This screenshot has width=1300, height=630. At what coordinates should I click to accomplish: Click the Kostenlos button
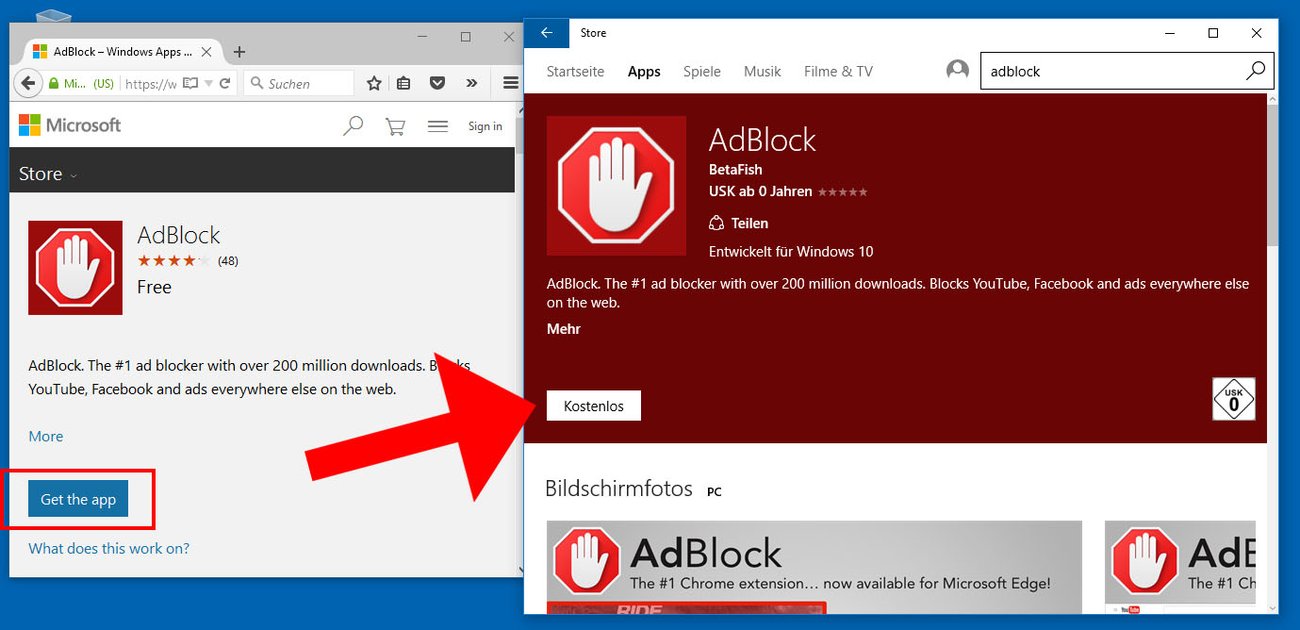click(593, 405)
